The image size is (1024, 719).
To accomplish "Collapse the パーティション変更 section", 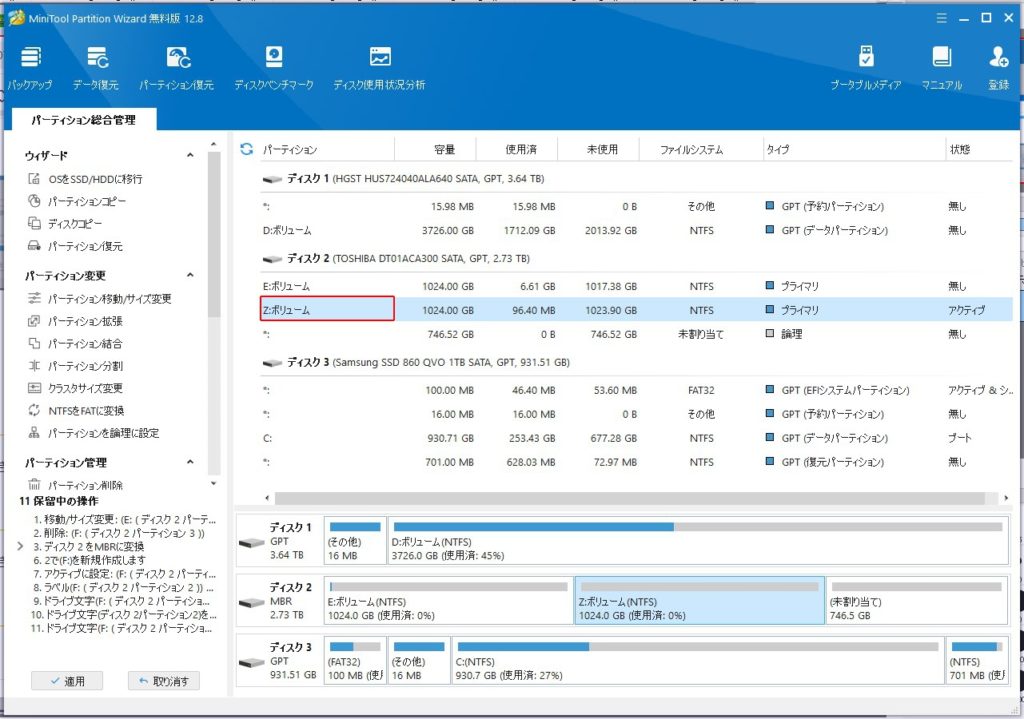I will click(x=190, y=276).
